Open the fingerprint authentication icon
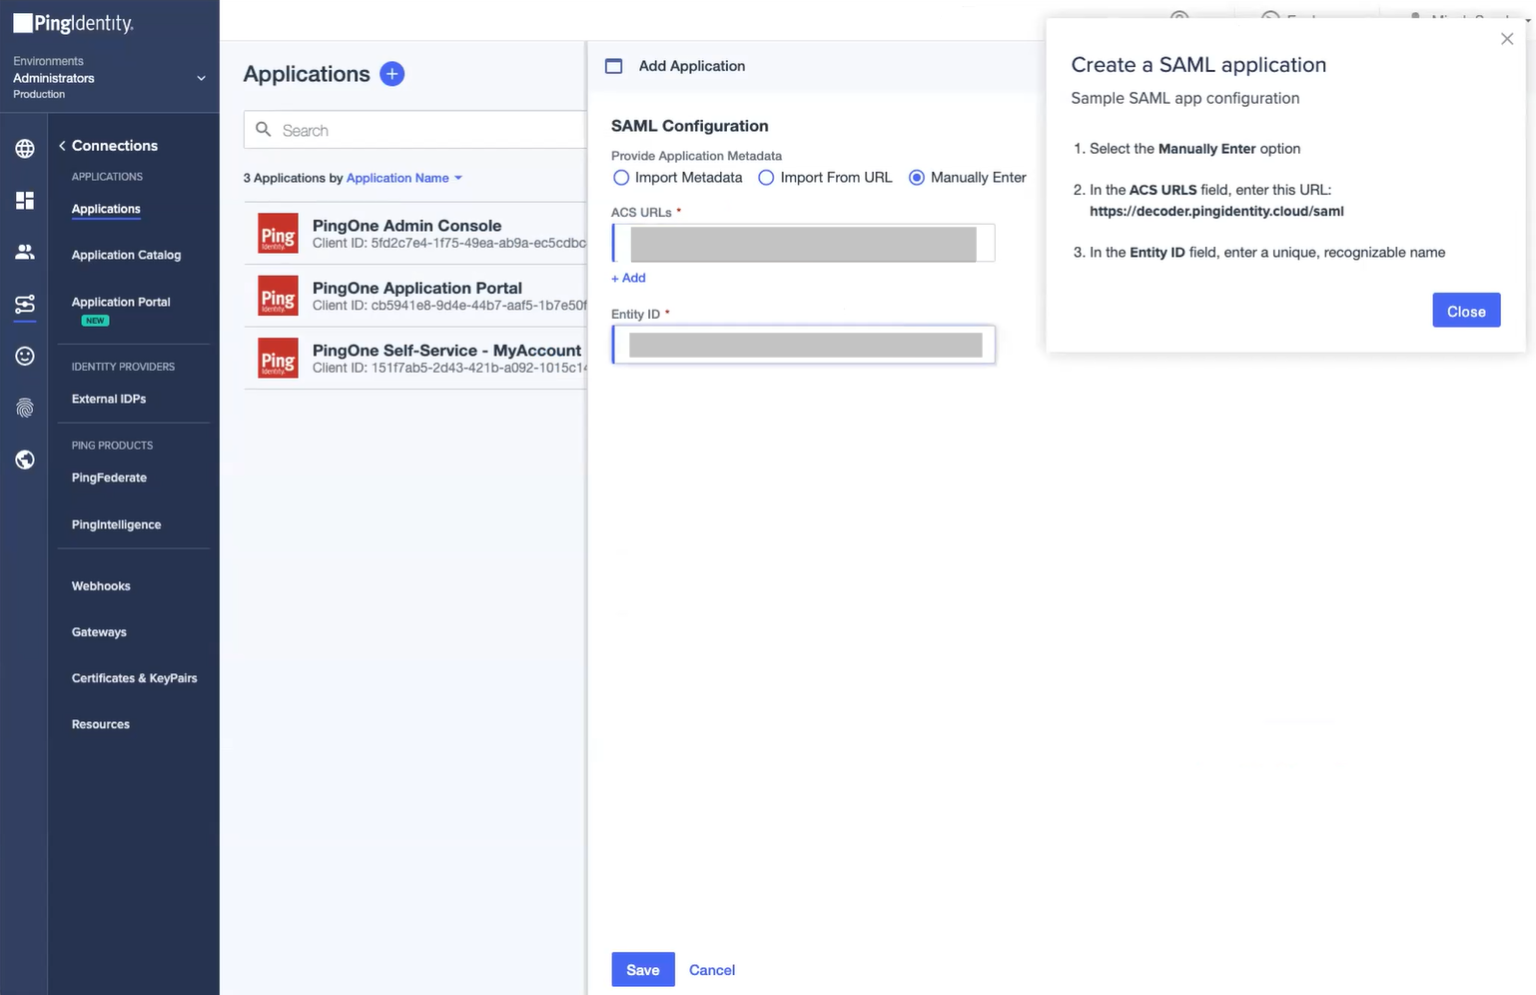The width and height of the screenshot is (1536, 995). (24, 408)
